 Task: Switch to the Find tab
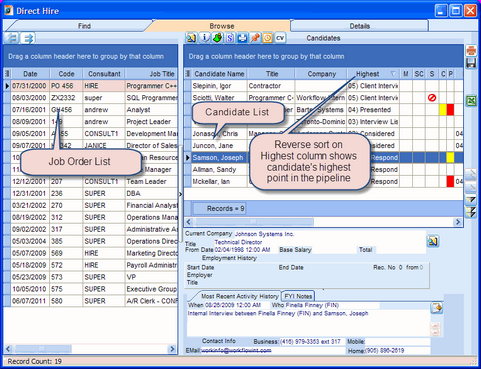point(84,26)
